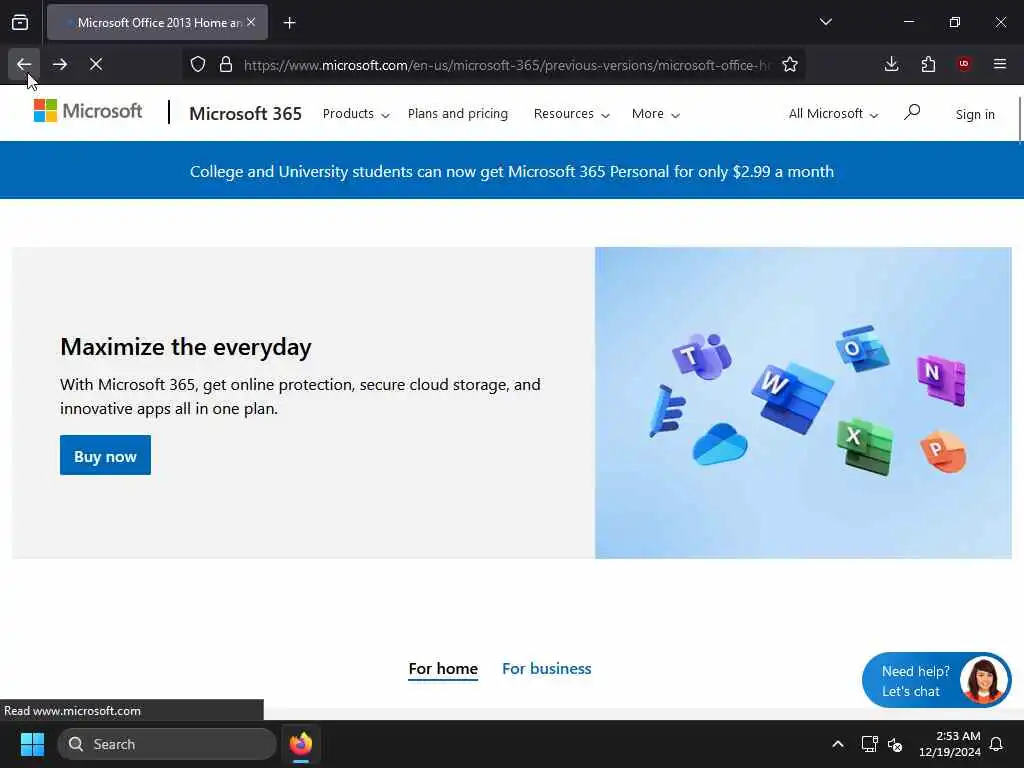The height and width of the screenshot is (768, 1024).
Task: Open the Downloads panel icon
Action: [x=891, y=64]
